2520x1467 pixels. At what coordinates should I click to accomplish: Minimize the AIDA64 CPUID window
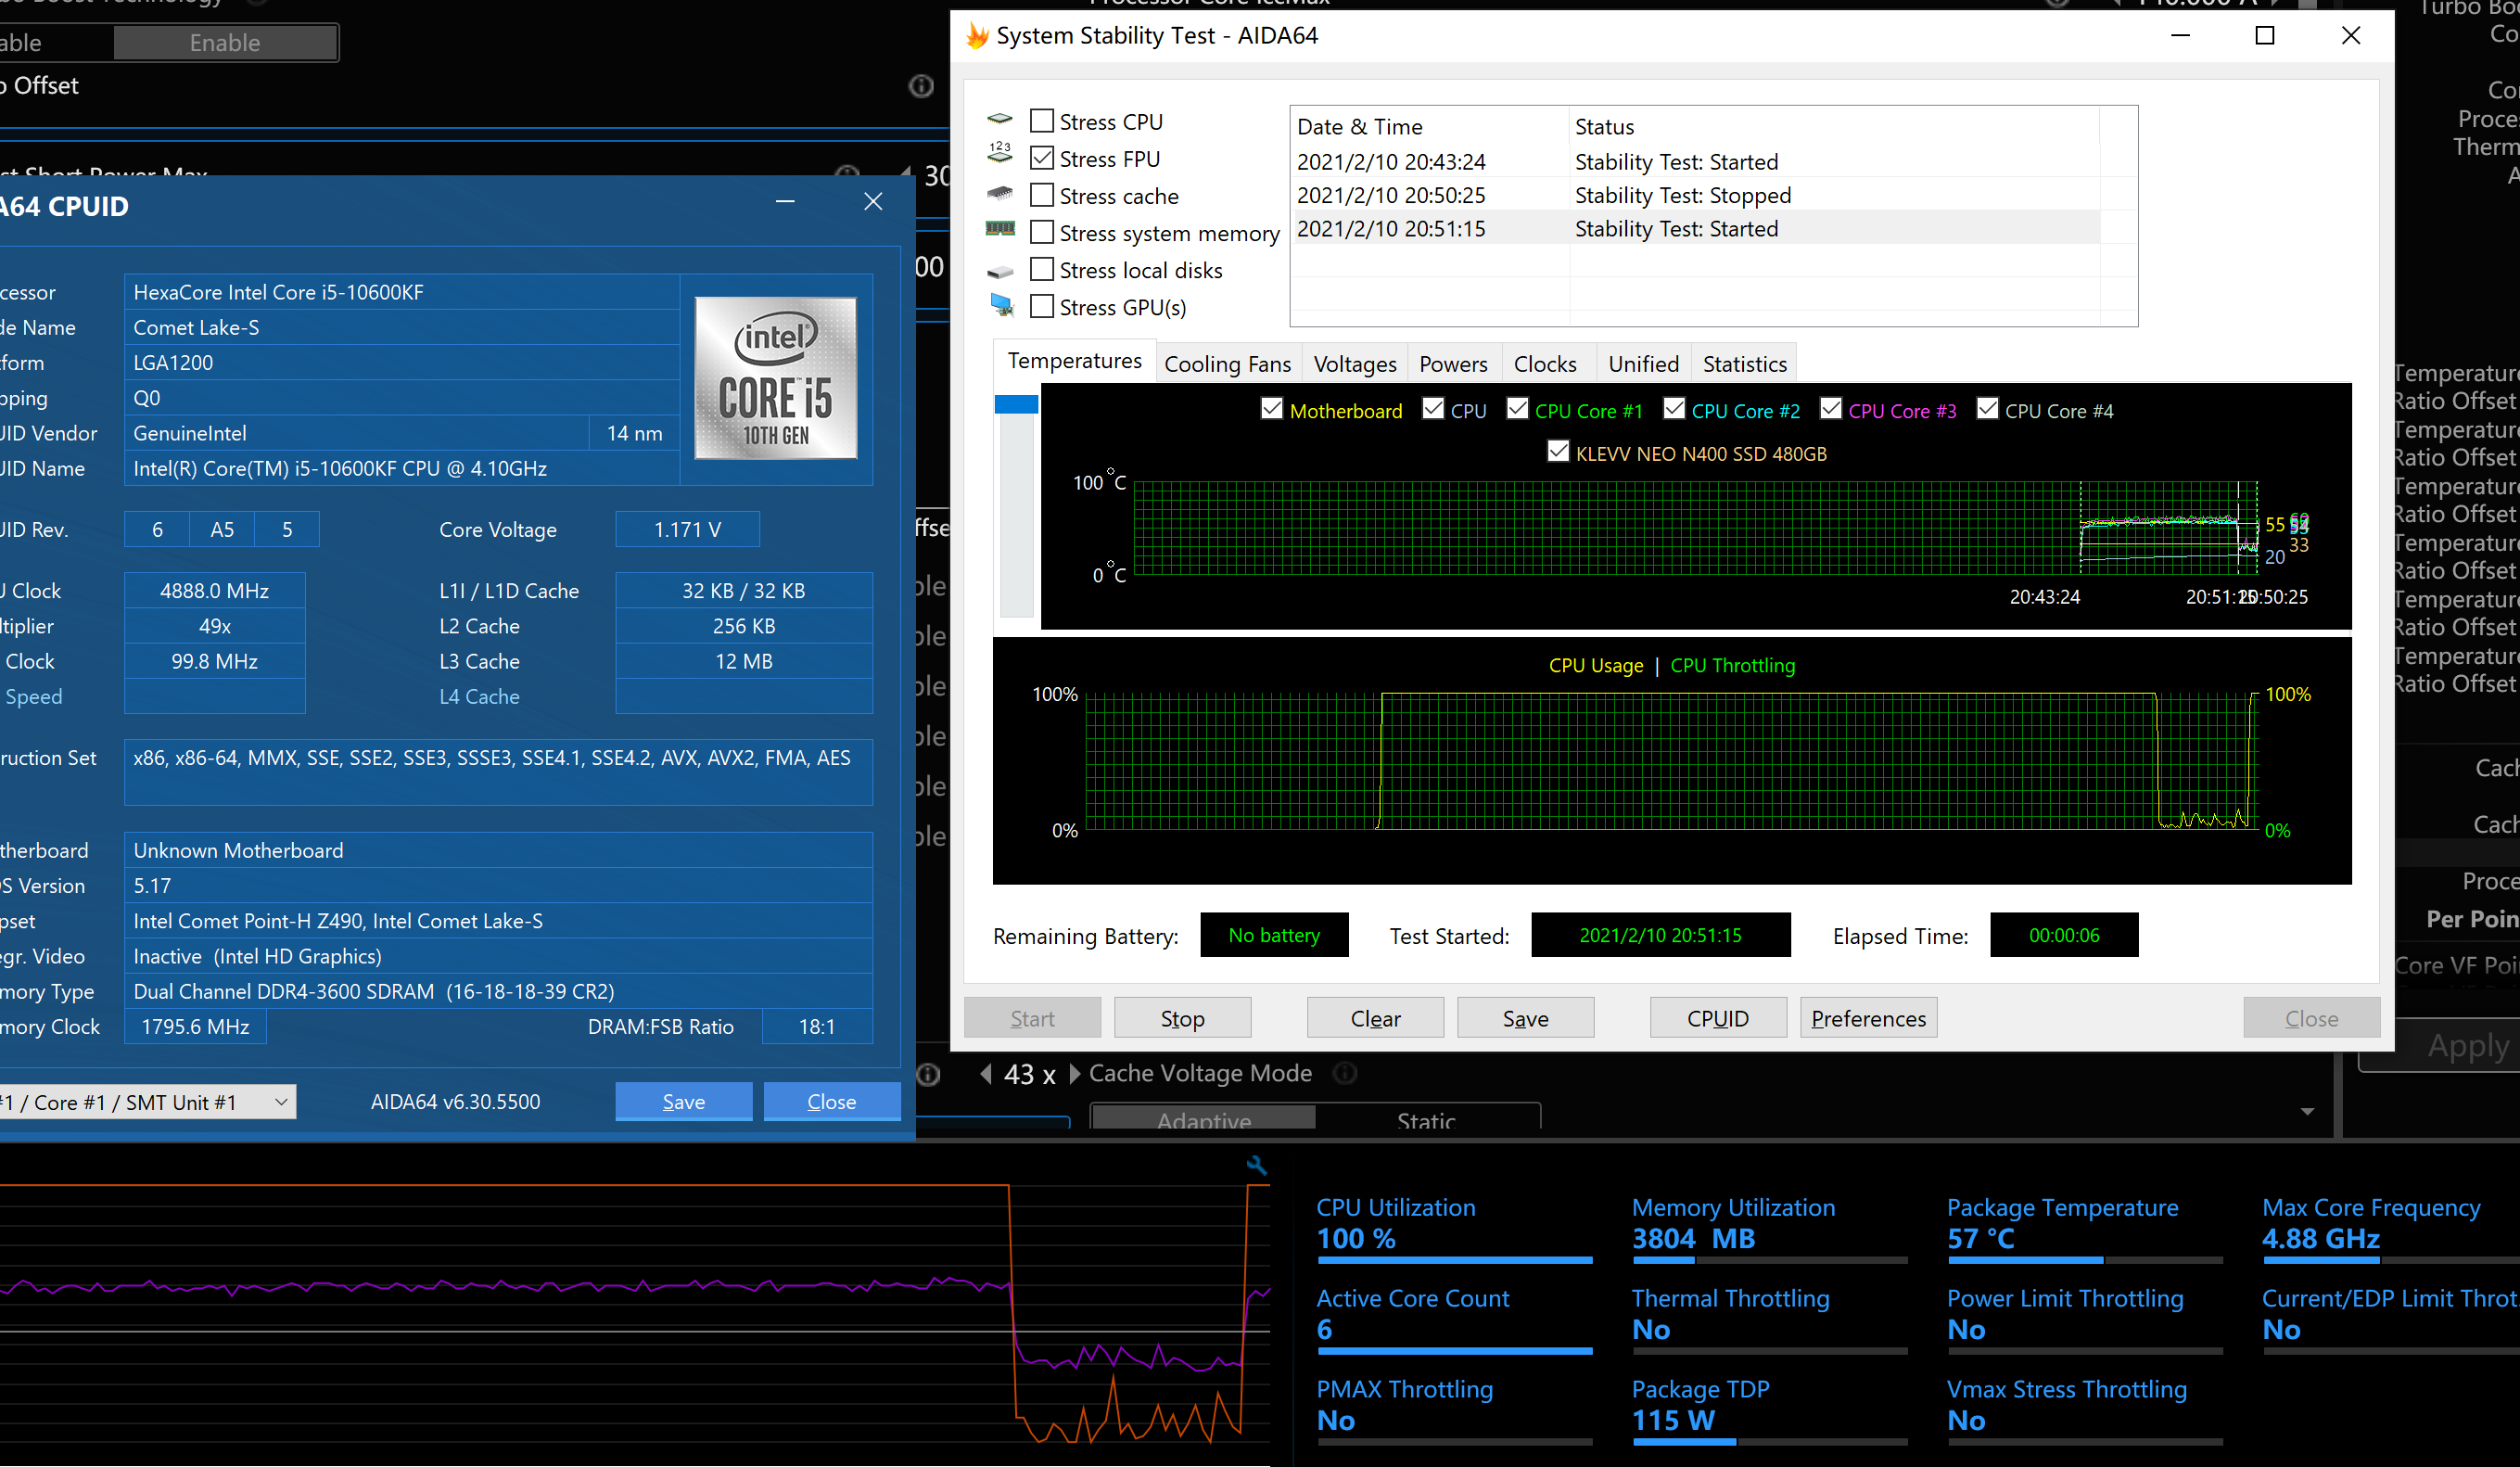pos(786,202)
